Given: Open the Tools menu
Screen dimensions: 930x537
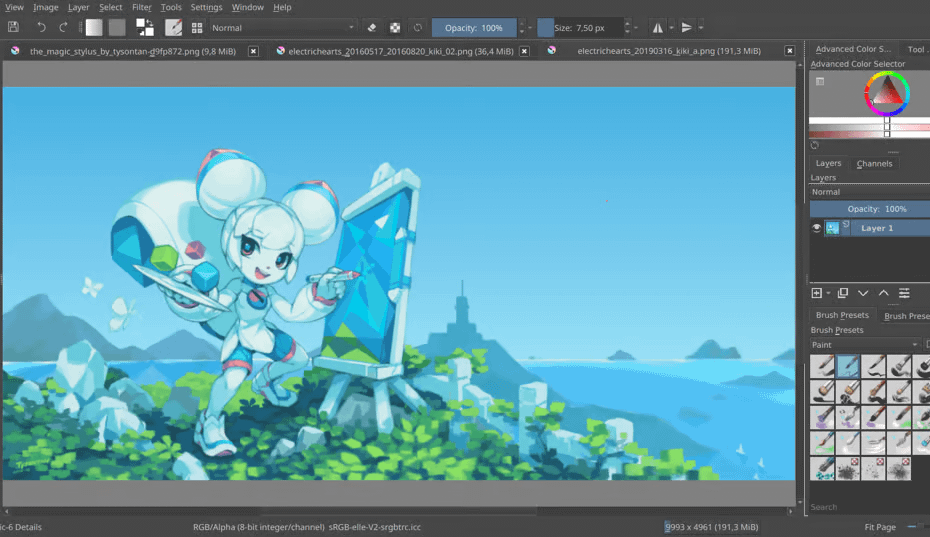Looking at the screenshot, I should 171,7.
